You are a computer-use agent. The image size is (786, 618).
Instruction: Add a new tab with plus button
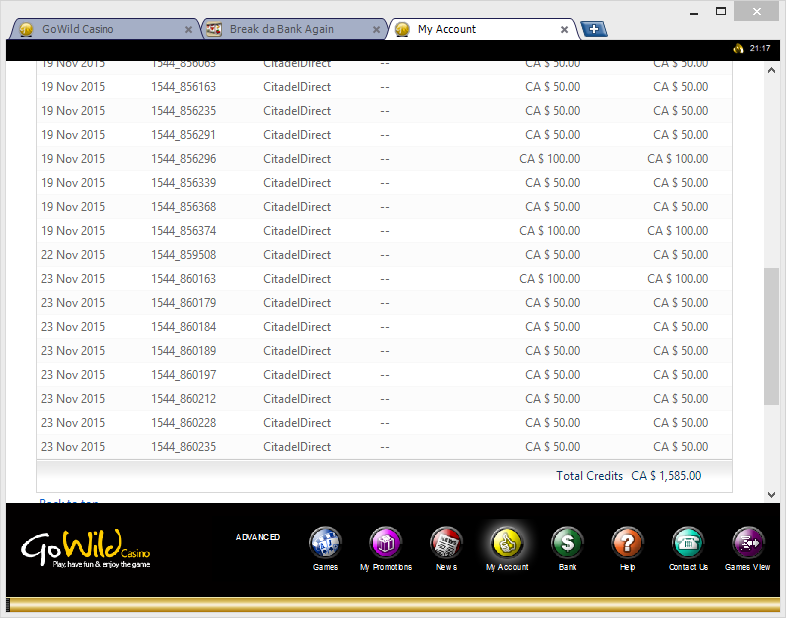[594, 29]
